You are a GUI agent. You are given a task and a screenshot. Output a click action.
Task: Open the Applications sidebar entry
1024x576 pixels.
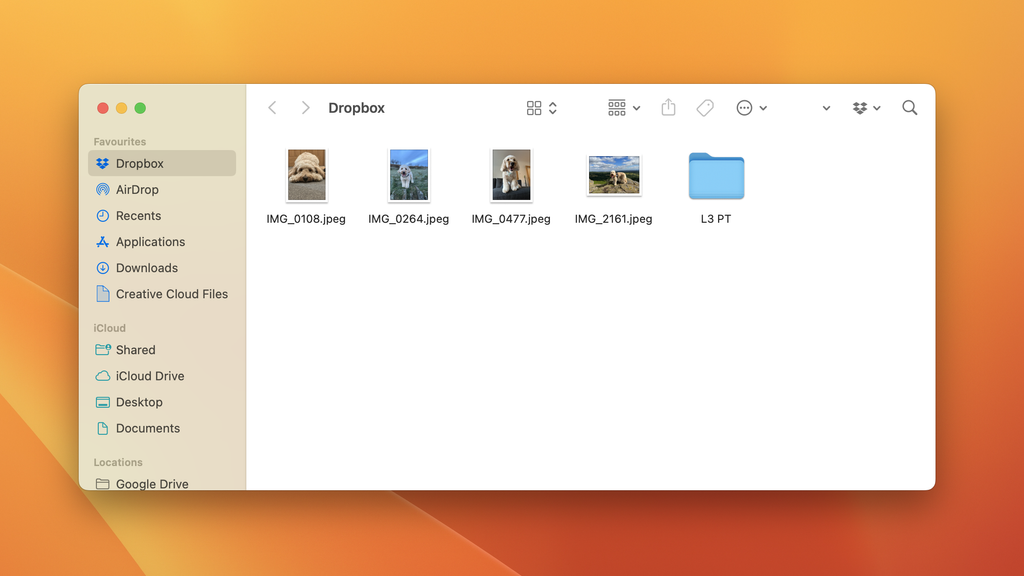pyautogui.click(x=150, y=241)
